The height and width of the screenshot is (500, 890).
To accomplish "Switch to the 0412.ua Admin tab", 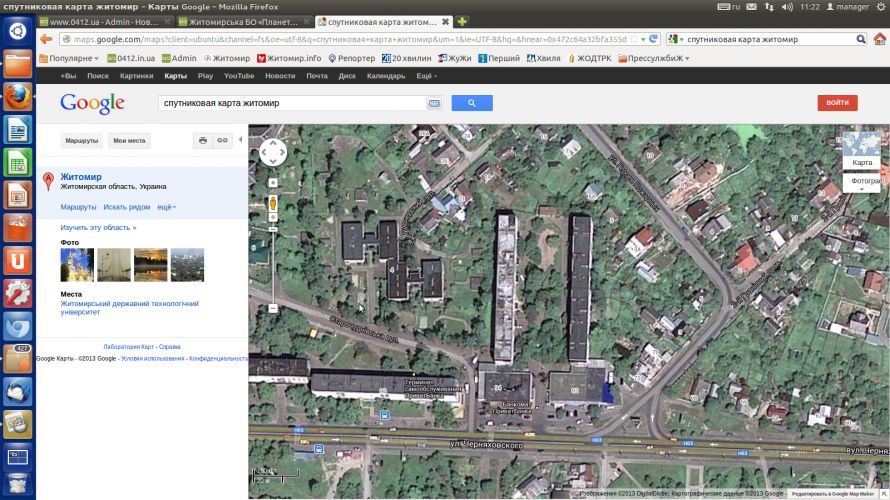I will pyautogui.click(x=104, y=22).
